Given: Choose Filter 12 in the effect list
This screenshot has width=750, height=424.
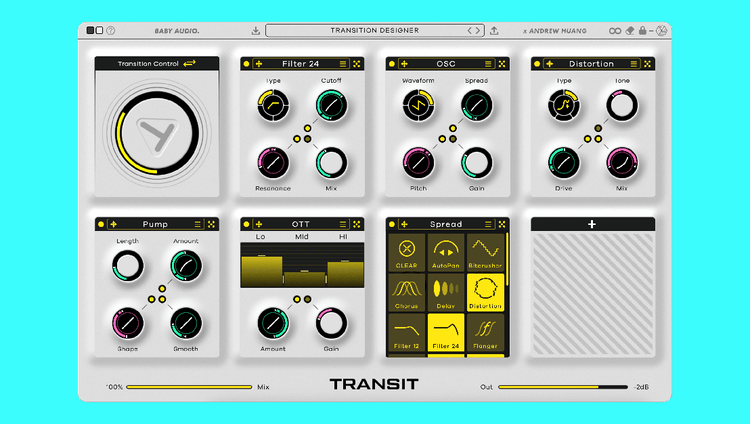Looking at the screenshot, I should point(407,333).
